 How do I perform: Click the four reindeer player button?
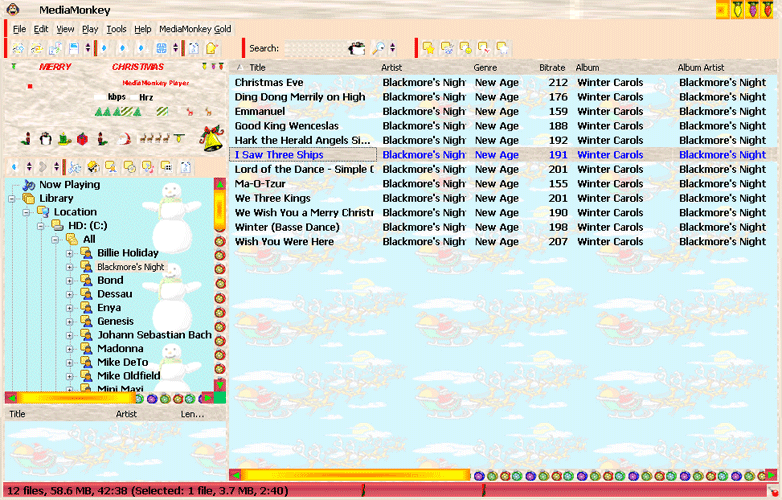[x=154, y=138]
